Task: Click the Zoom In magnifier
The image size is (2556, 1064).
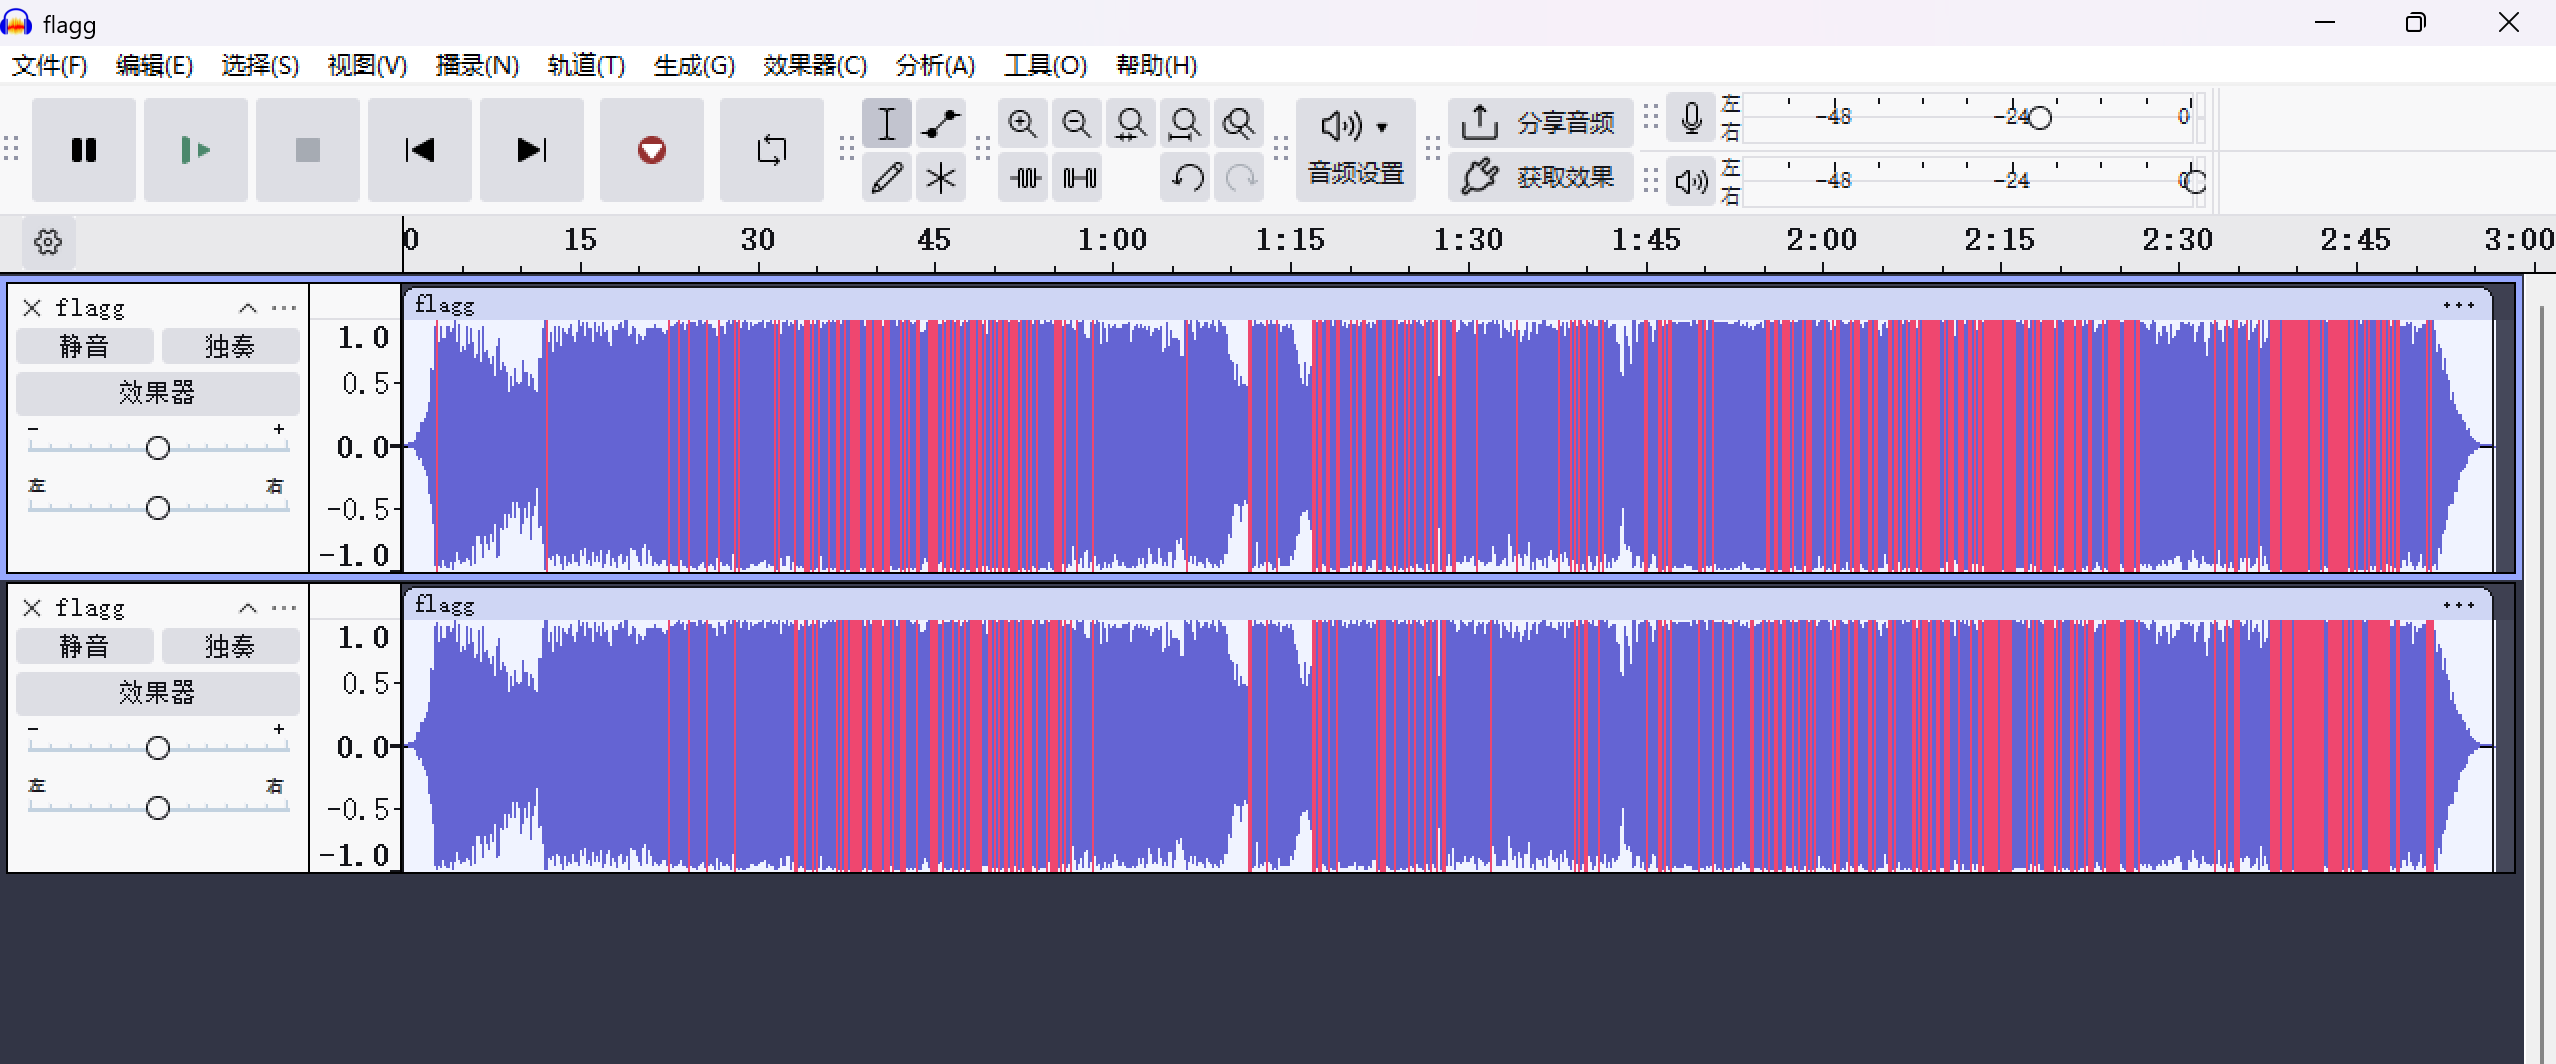Action: tap(1022, 124)
